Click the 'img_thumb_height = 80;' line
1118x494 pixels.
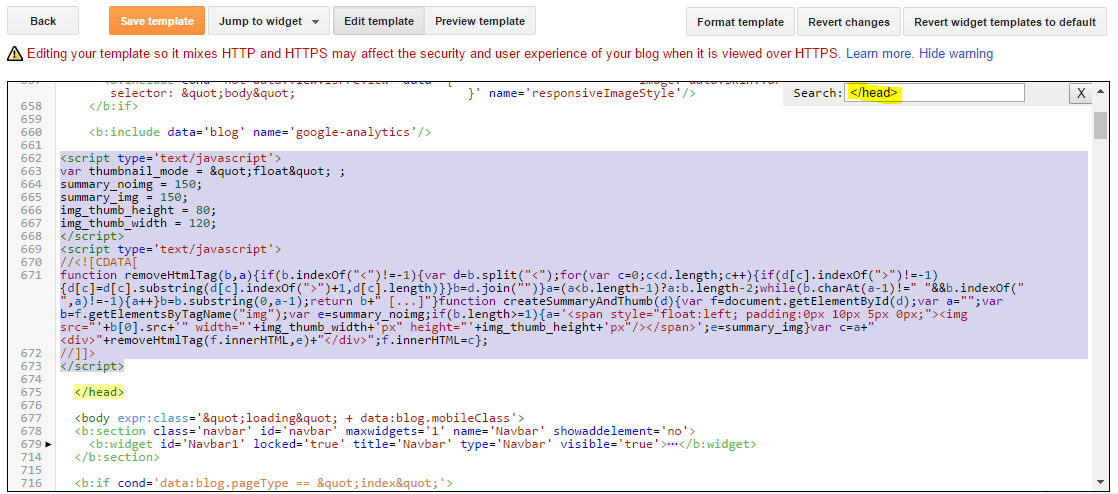138,210
